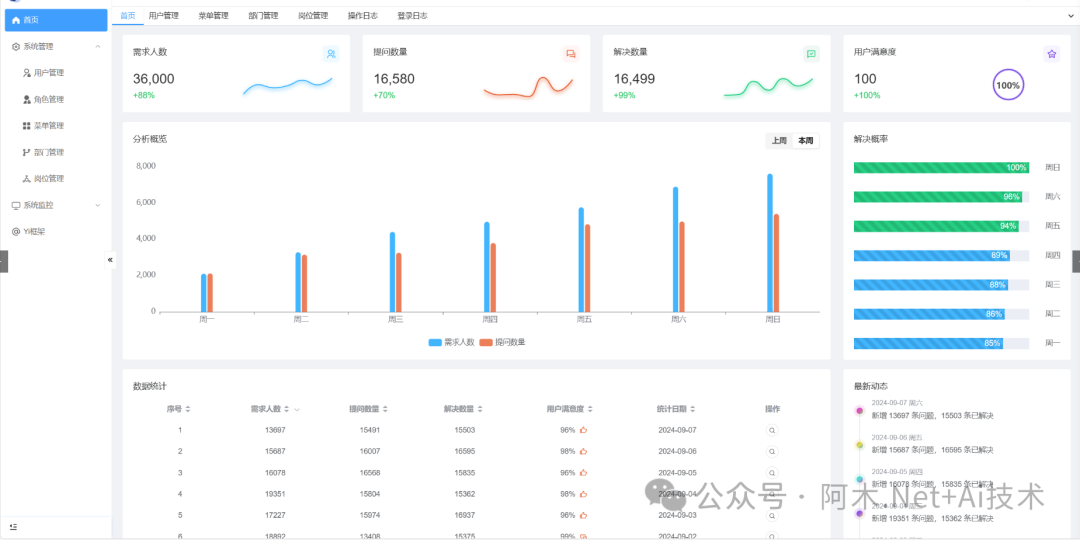Click value 16,580 in 提问数量 card
This screenshot has width=1080, height=540.
(x=394, y=79)
